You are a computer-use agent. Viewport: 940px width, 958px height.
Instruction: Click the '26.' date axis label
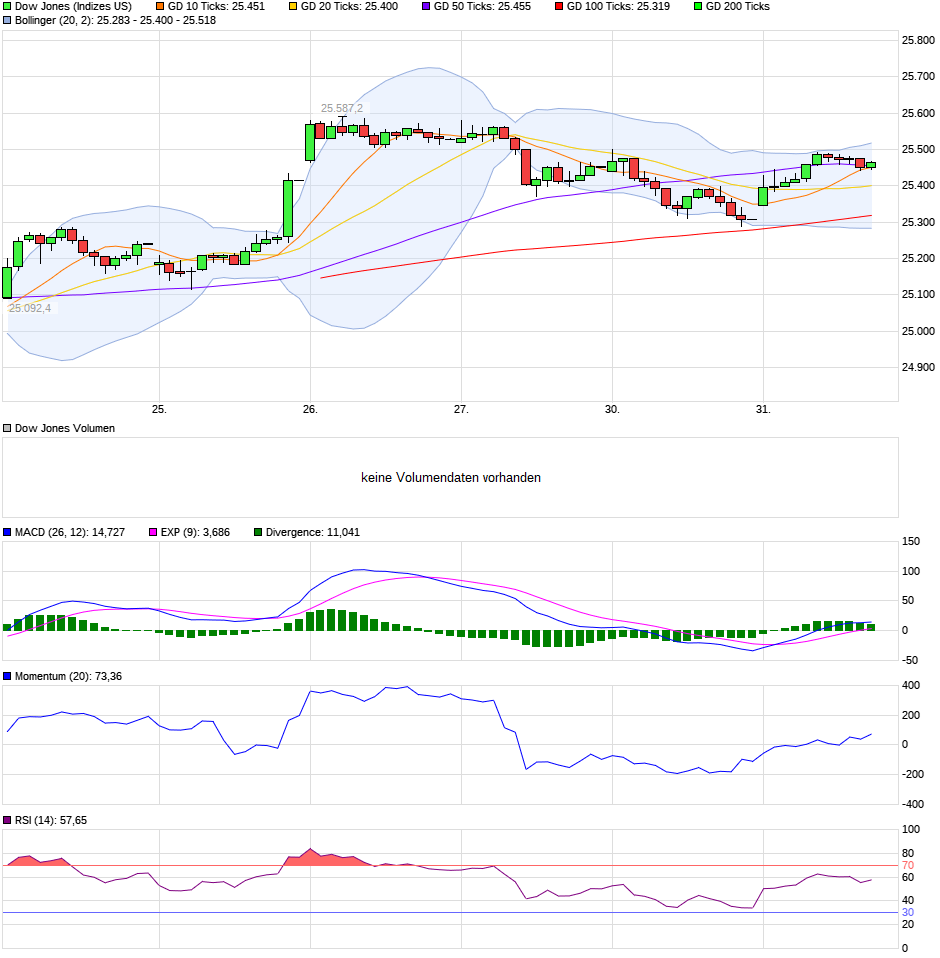[x=310, y=409]
